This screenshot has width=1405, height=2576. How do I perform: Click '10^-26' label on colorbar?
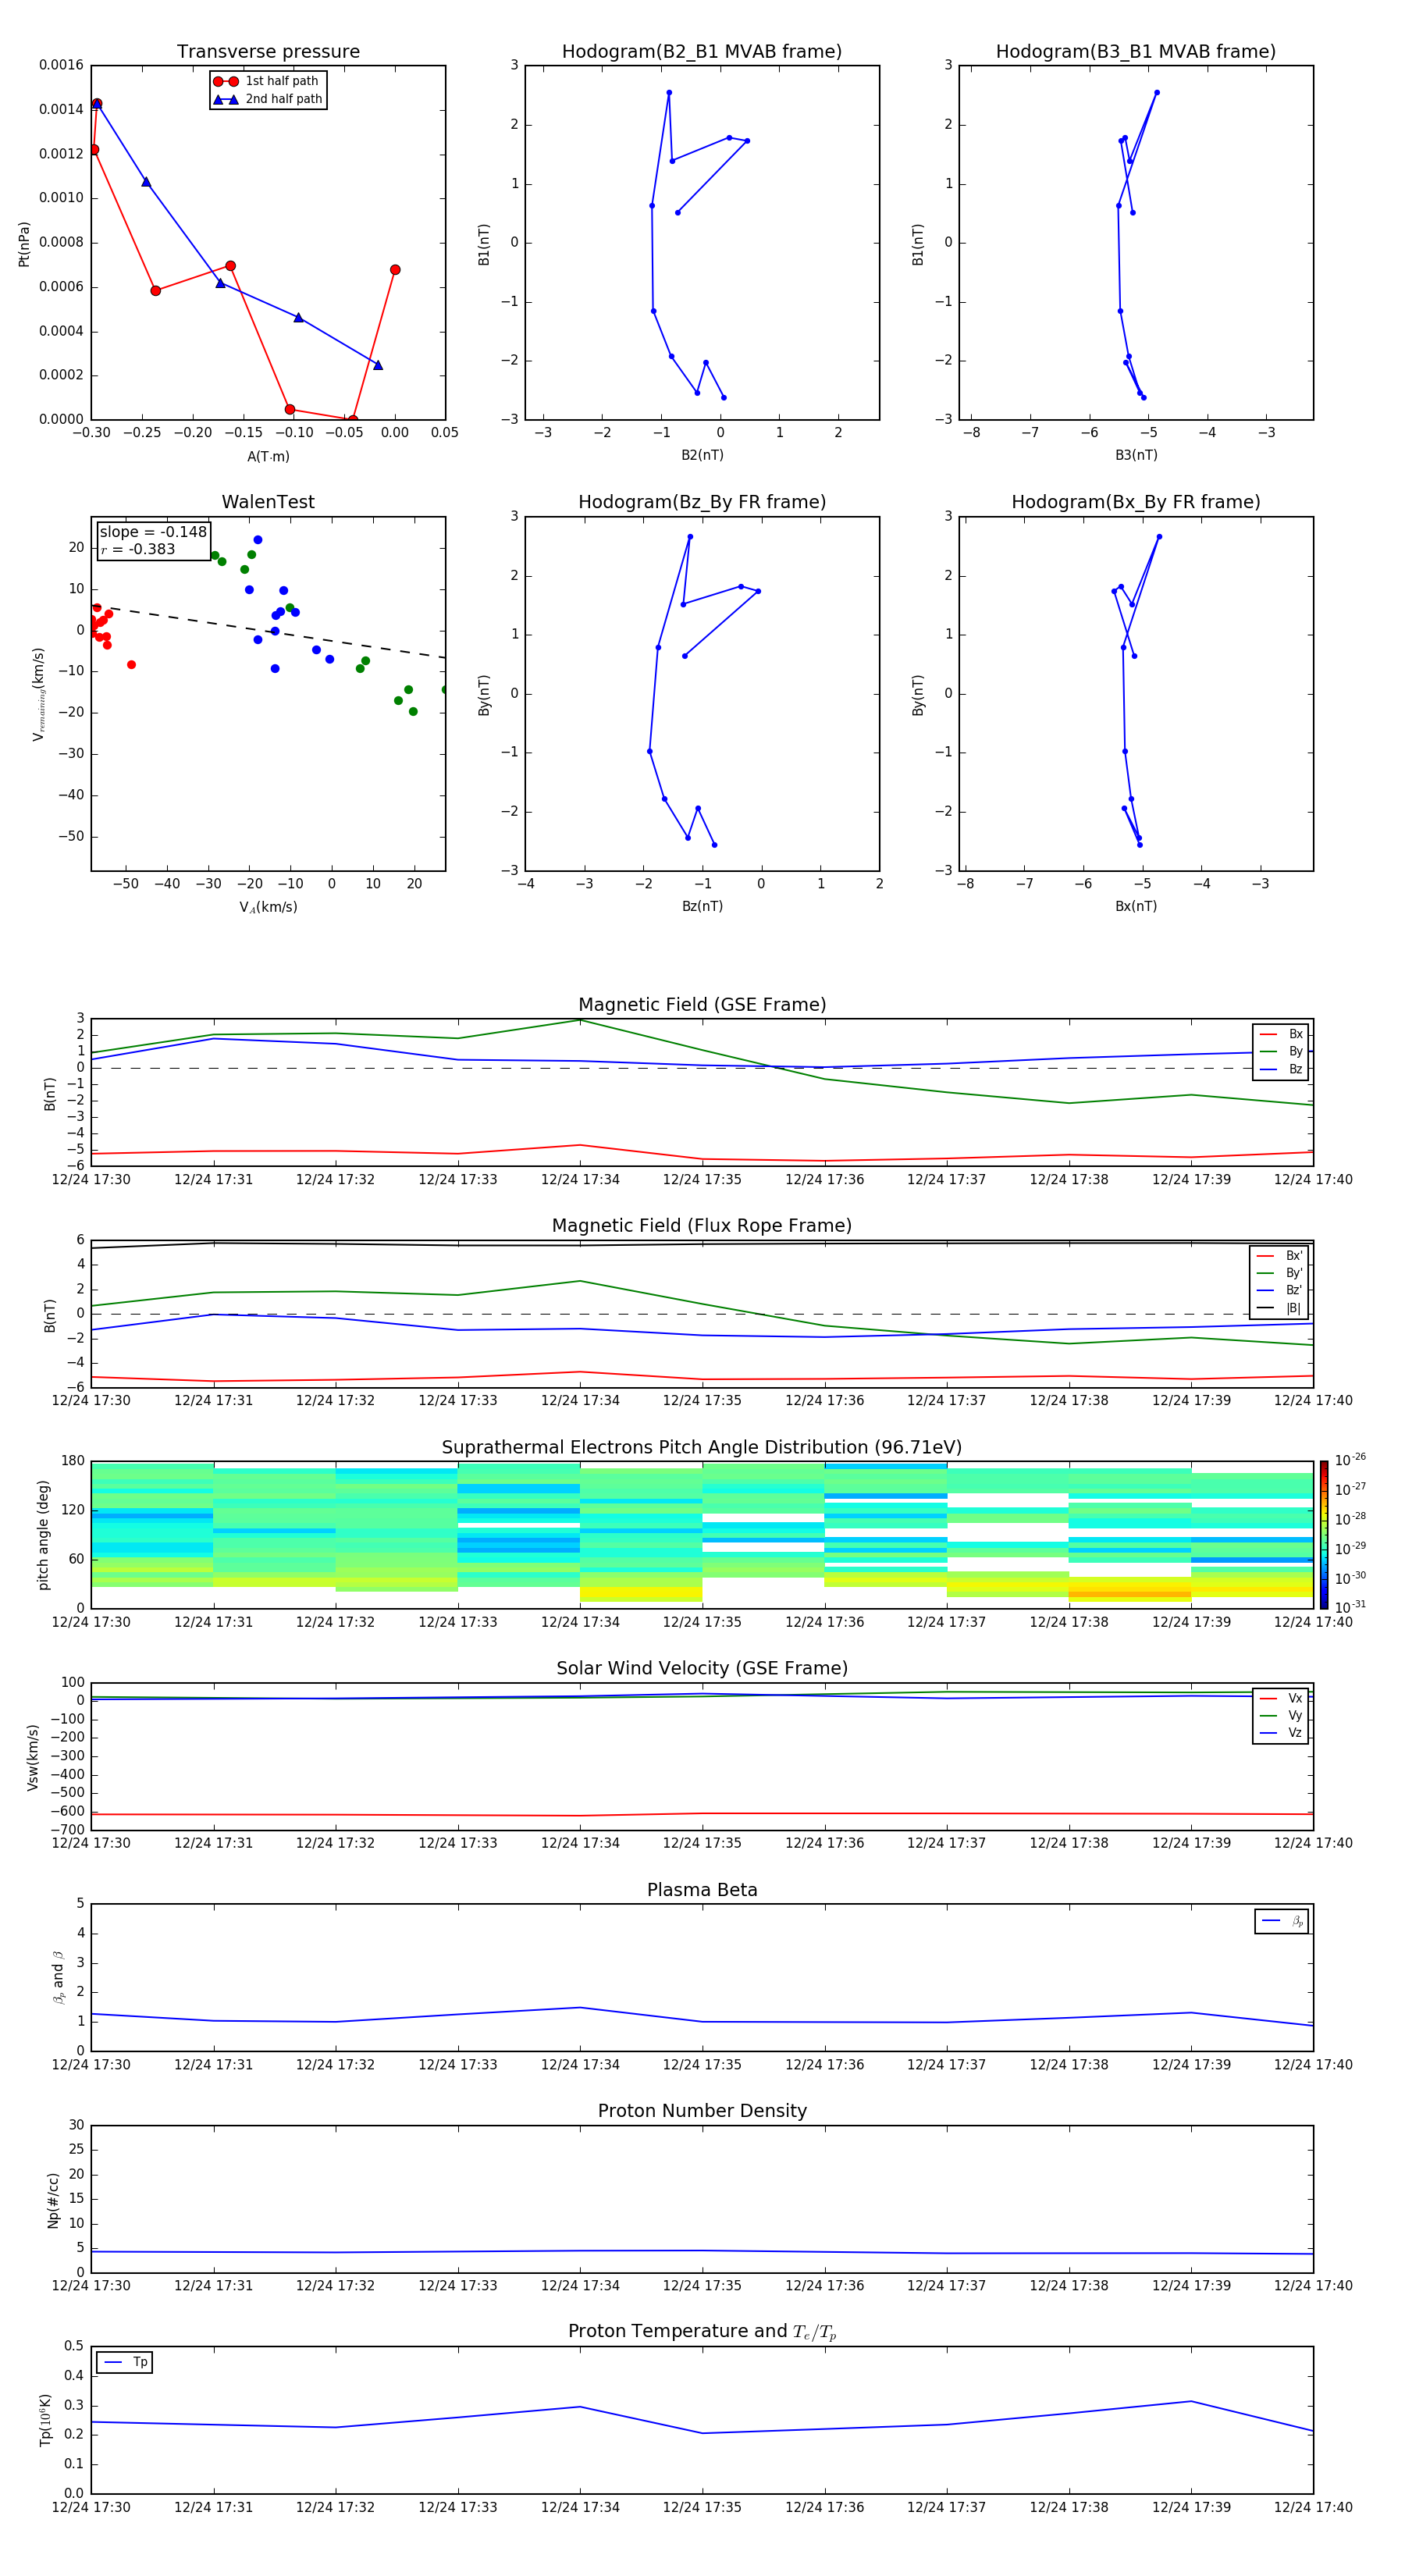coord(1350,1460)
